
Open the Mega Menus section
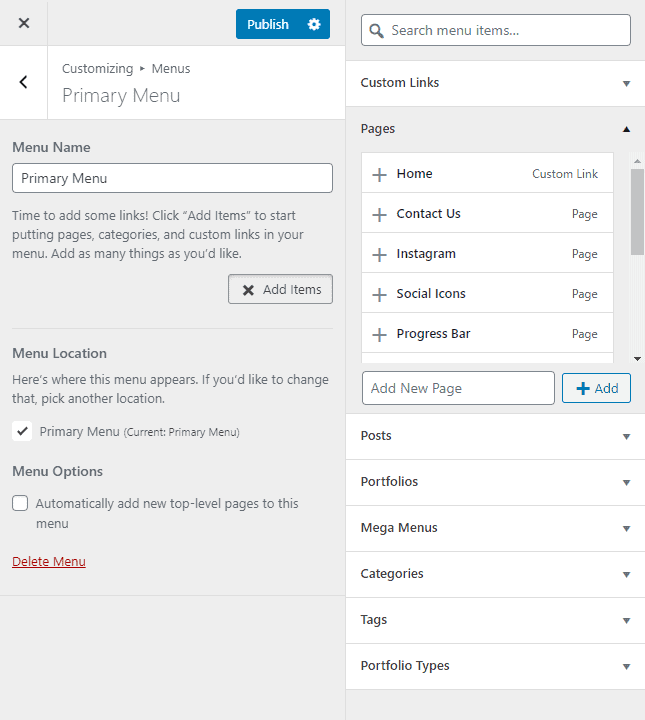(495, 528)
